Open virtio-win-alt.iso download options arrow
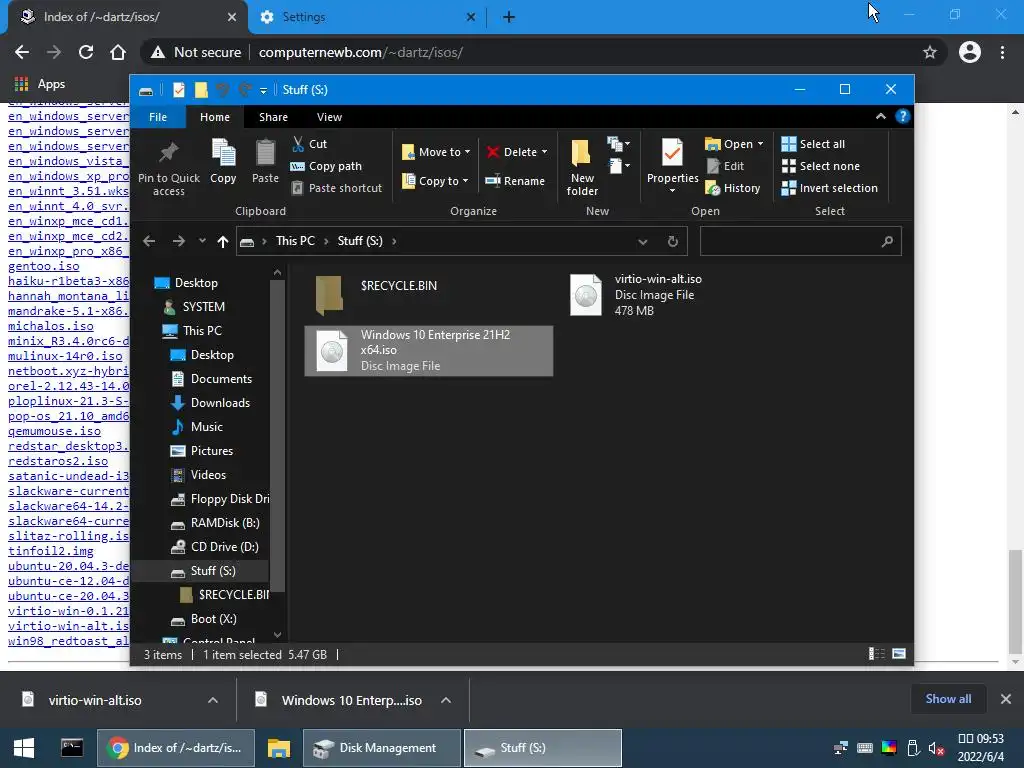The image size is (1024, 768). pyautogui.click(x=213, y=700)
